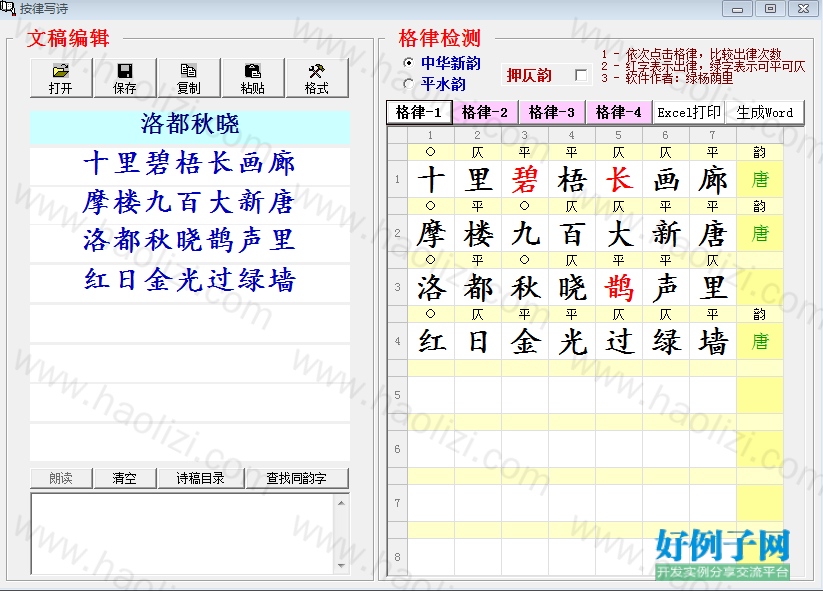Click scroll up arrow in bottom text box
The width and height of the screenshot is (823, 591).
click(341, 503)
